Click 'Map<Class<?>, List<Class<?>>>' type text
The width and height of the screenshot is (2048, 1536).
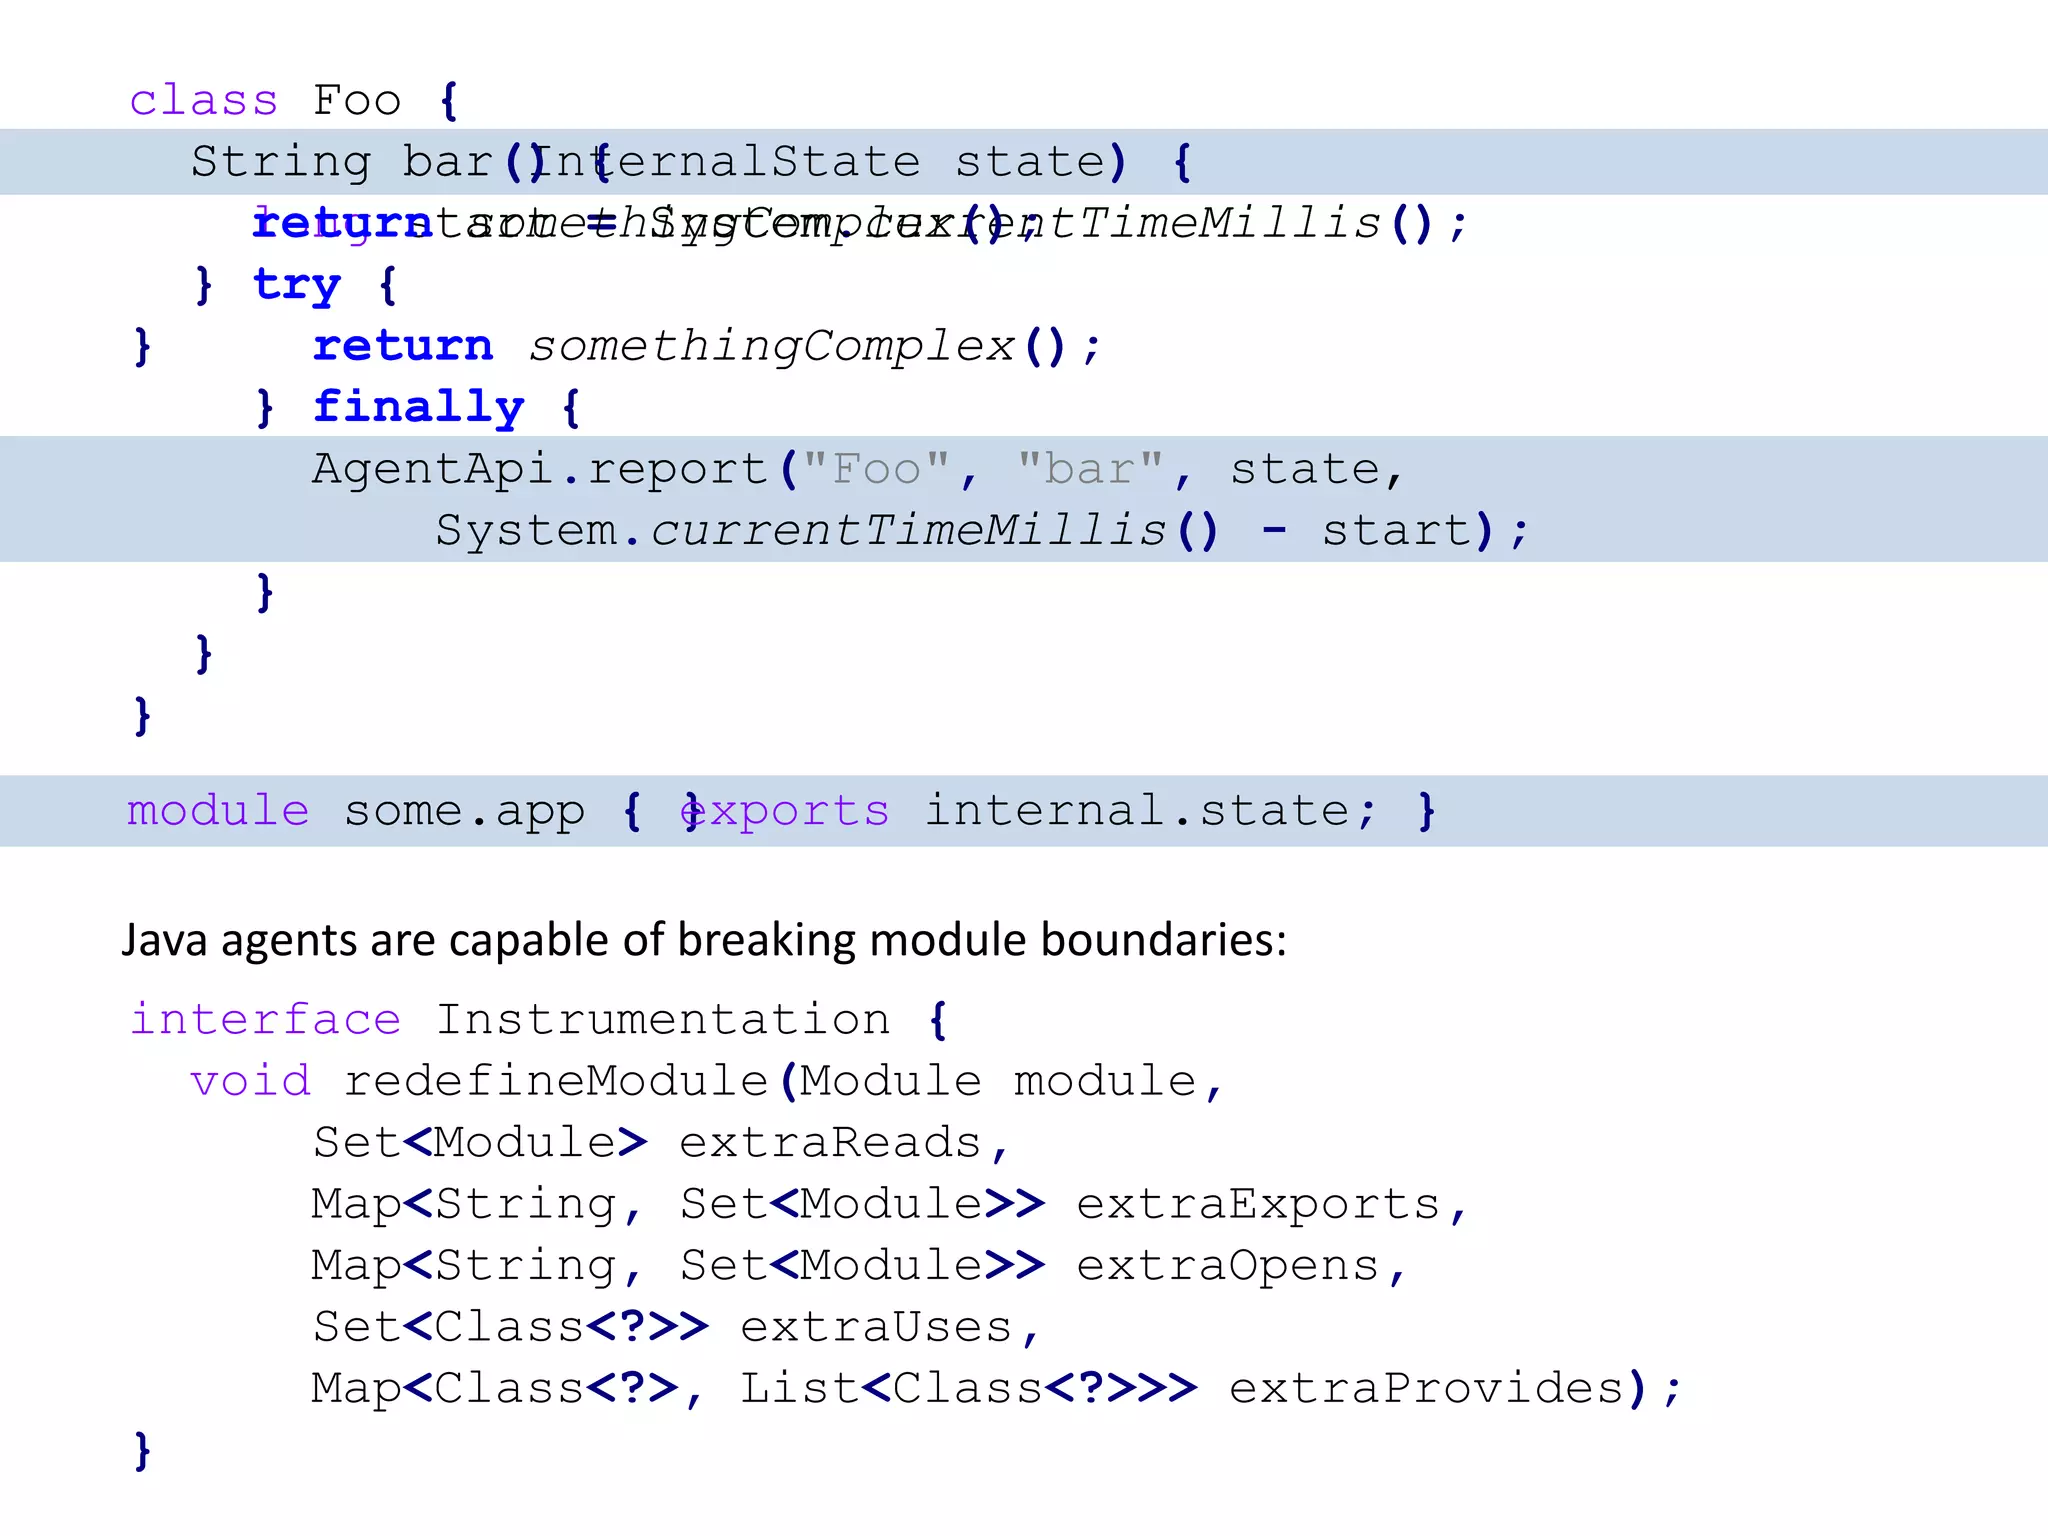754,1388
